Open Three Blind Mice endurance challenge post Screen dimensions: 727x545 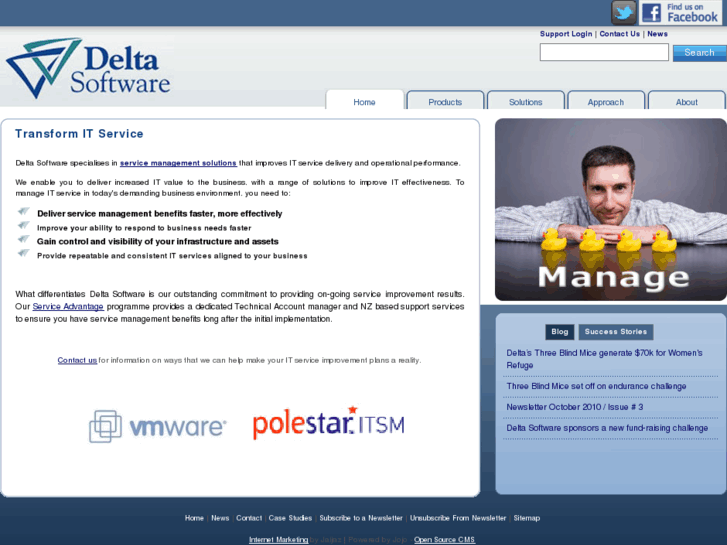[x=596, y=386]
